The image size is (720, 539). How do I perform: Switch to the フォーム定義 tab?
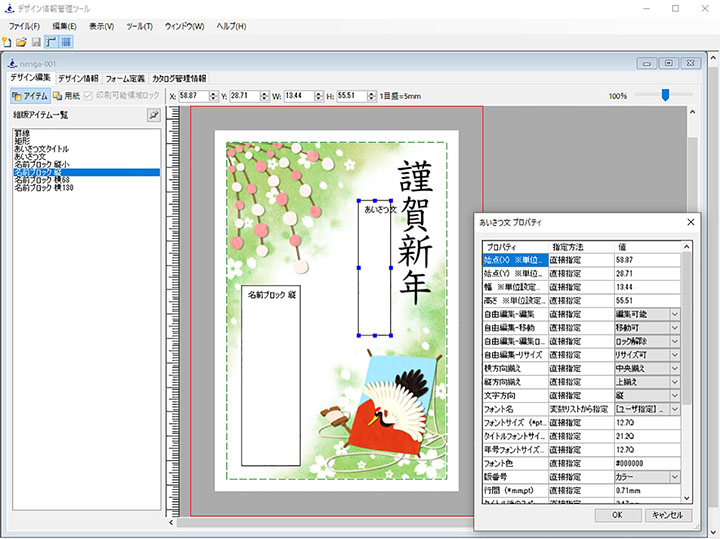click(124, 78)
